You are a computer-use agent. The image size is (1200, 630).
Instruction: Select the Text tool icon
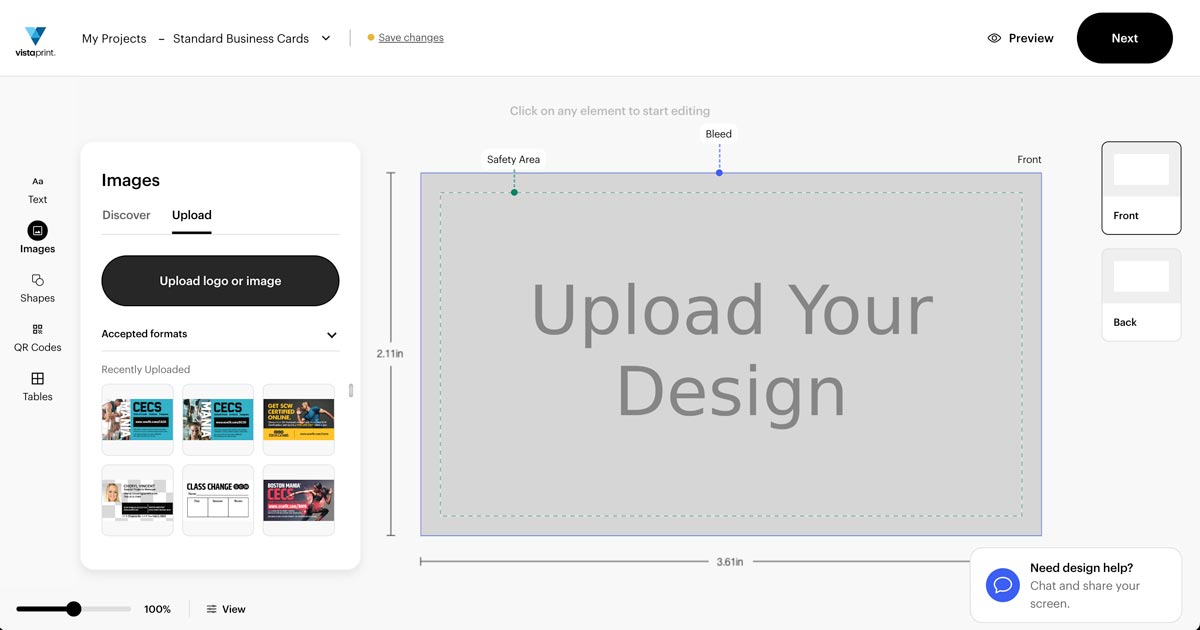37,182
